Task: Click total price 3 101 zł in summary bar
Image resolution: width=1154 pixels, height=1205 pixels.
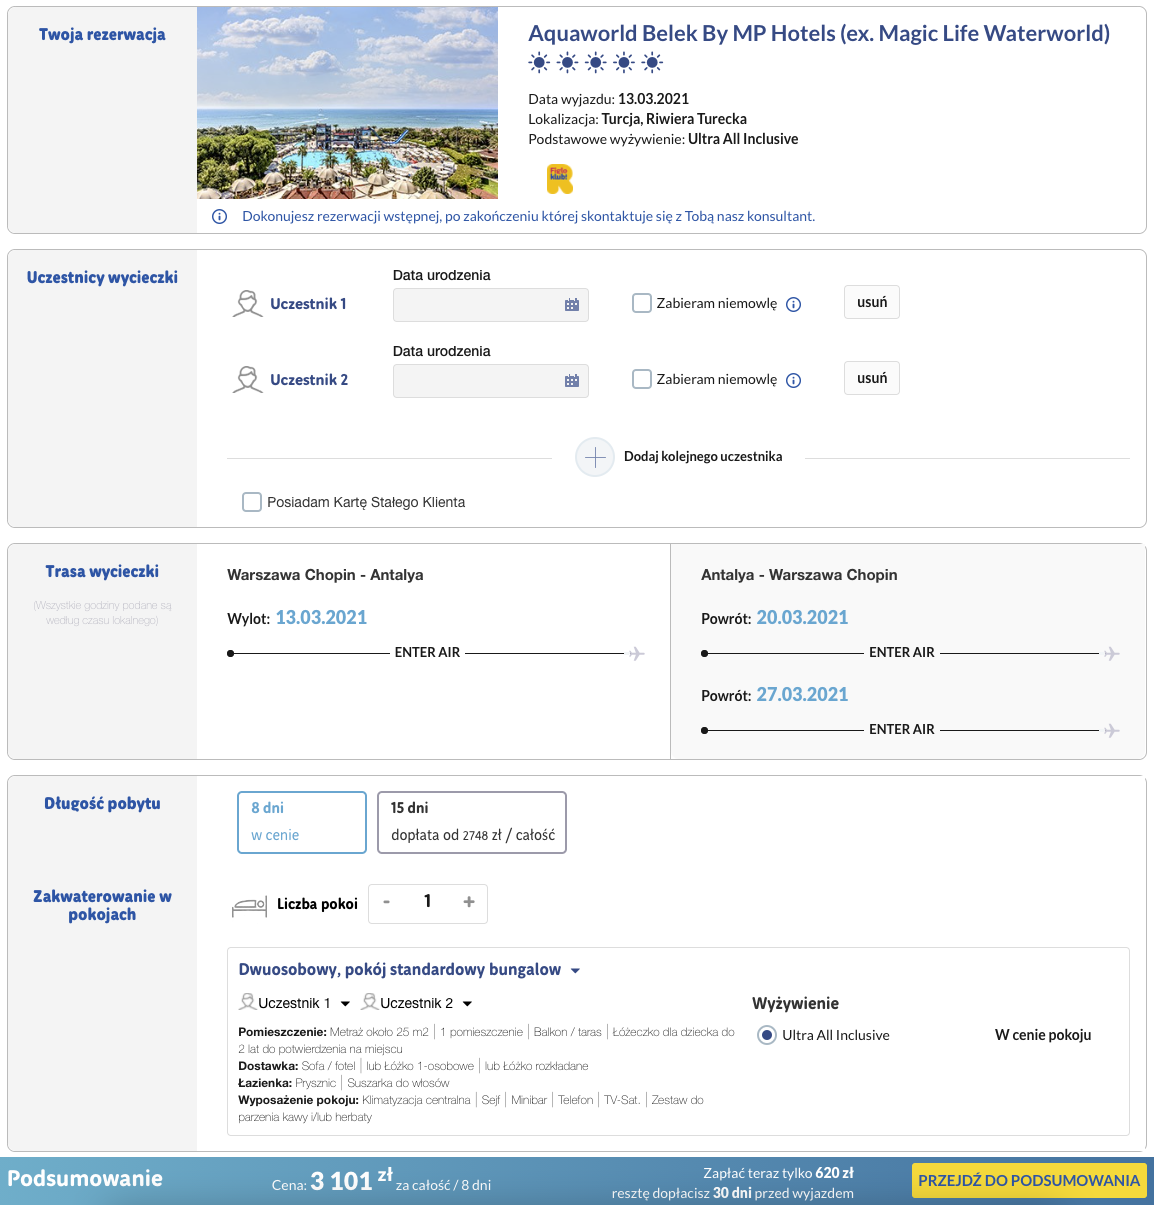Action: 351,1181
